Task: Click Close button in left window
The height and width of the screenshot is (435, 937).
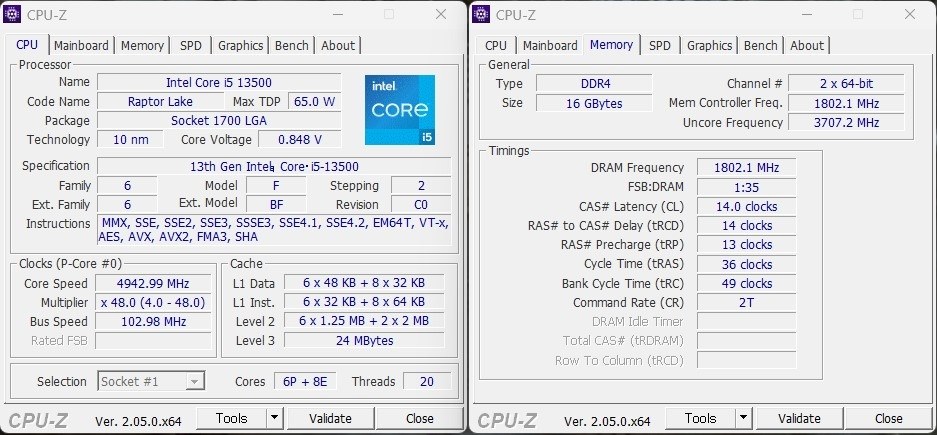Action: 419,418
